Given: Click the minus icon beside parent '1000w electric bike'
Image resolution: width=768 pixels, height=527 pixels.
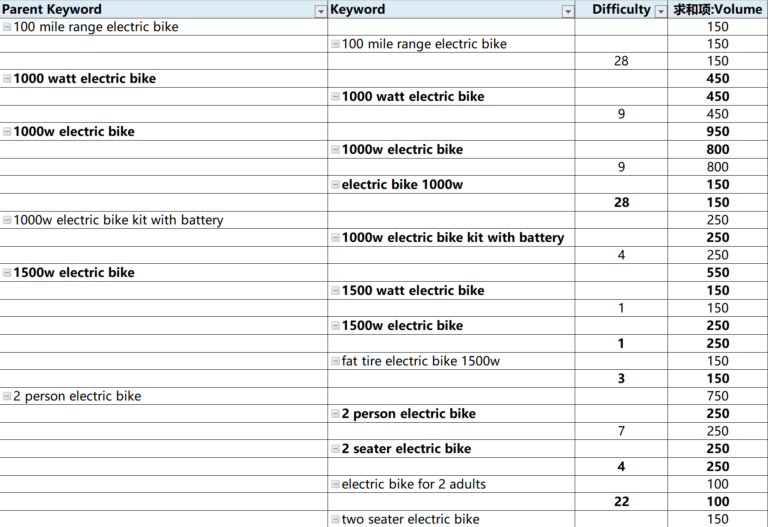Looking at the screenshot, I should tap(7, 132).
